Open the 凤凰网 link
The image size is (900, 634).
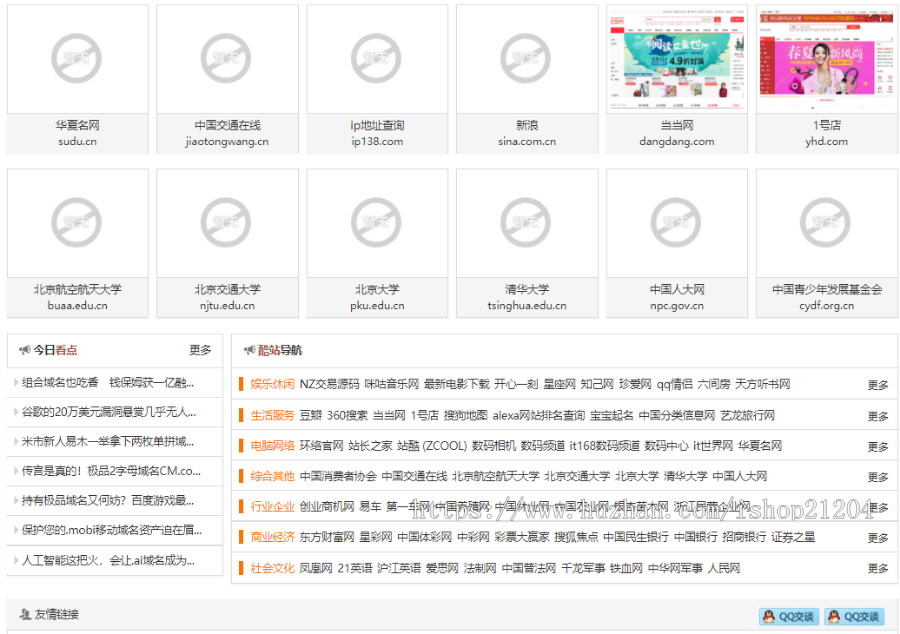point(316,568)
